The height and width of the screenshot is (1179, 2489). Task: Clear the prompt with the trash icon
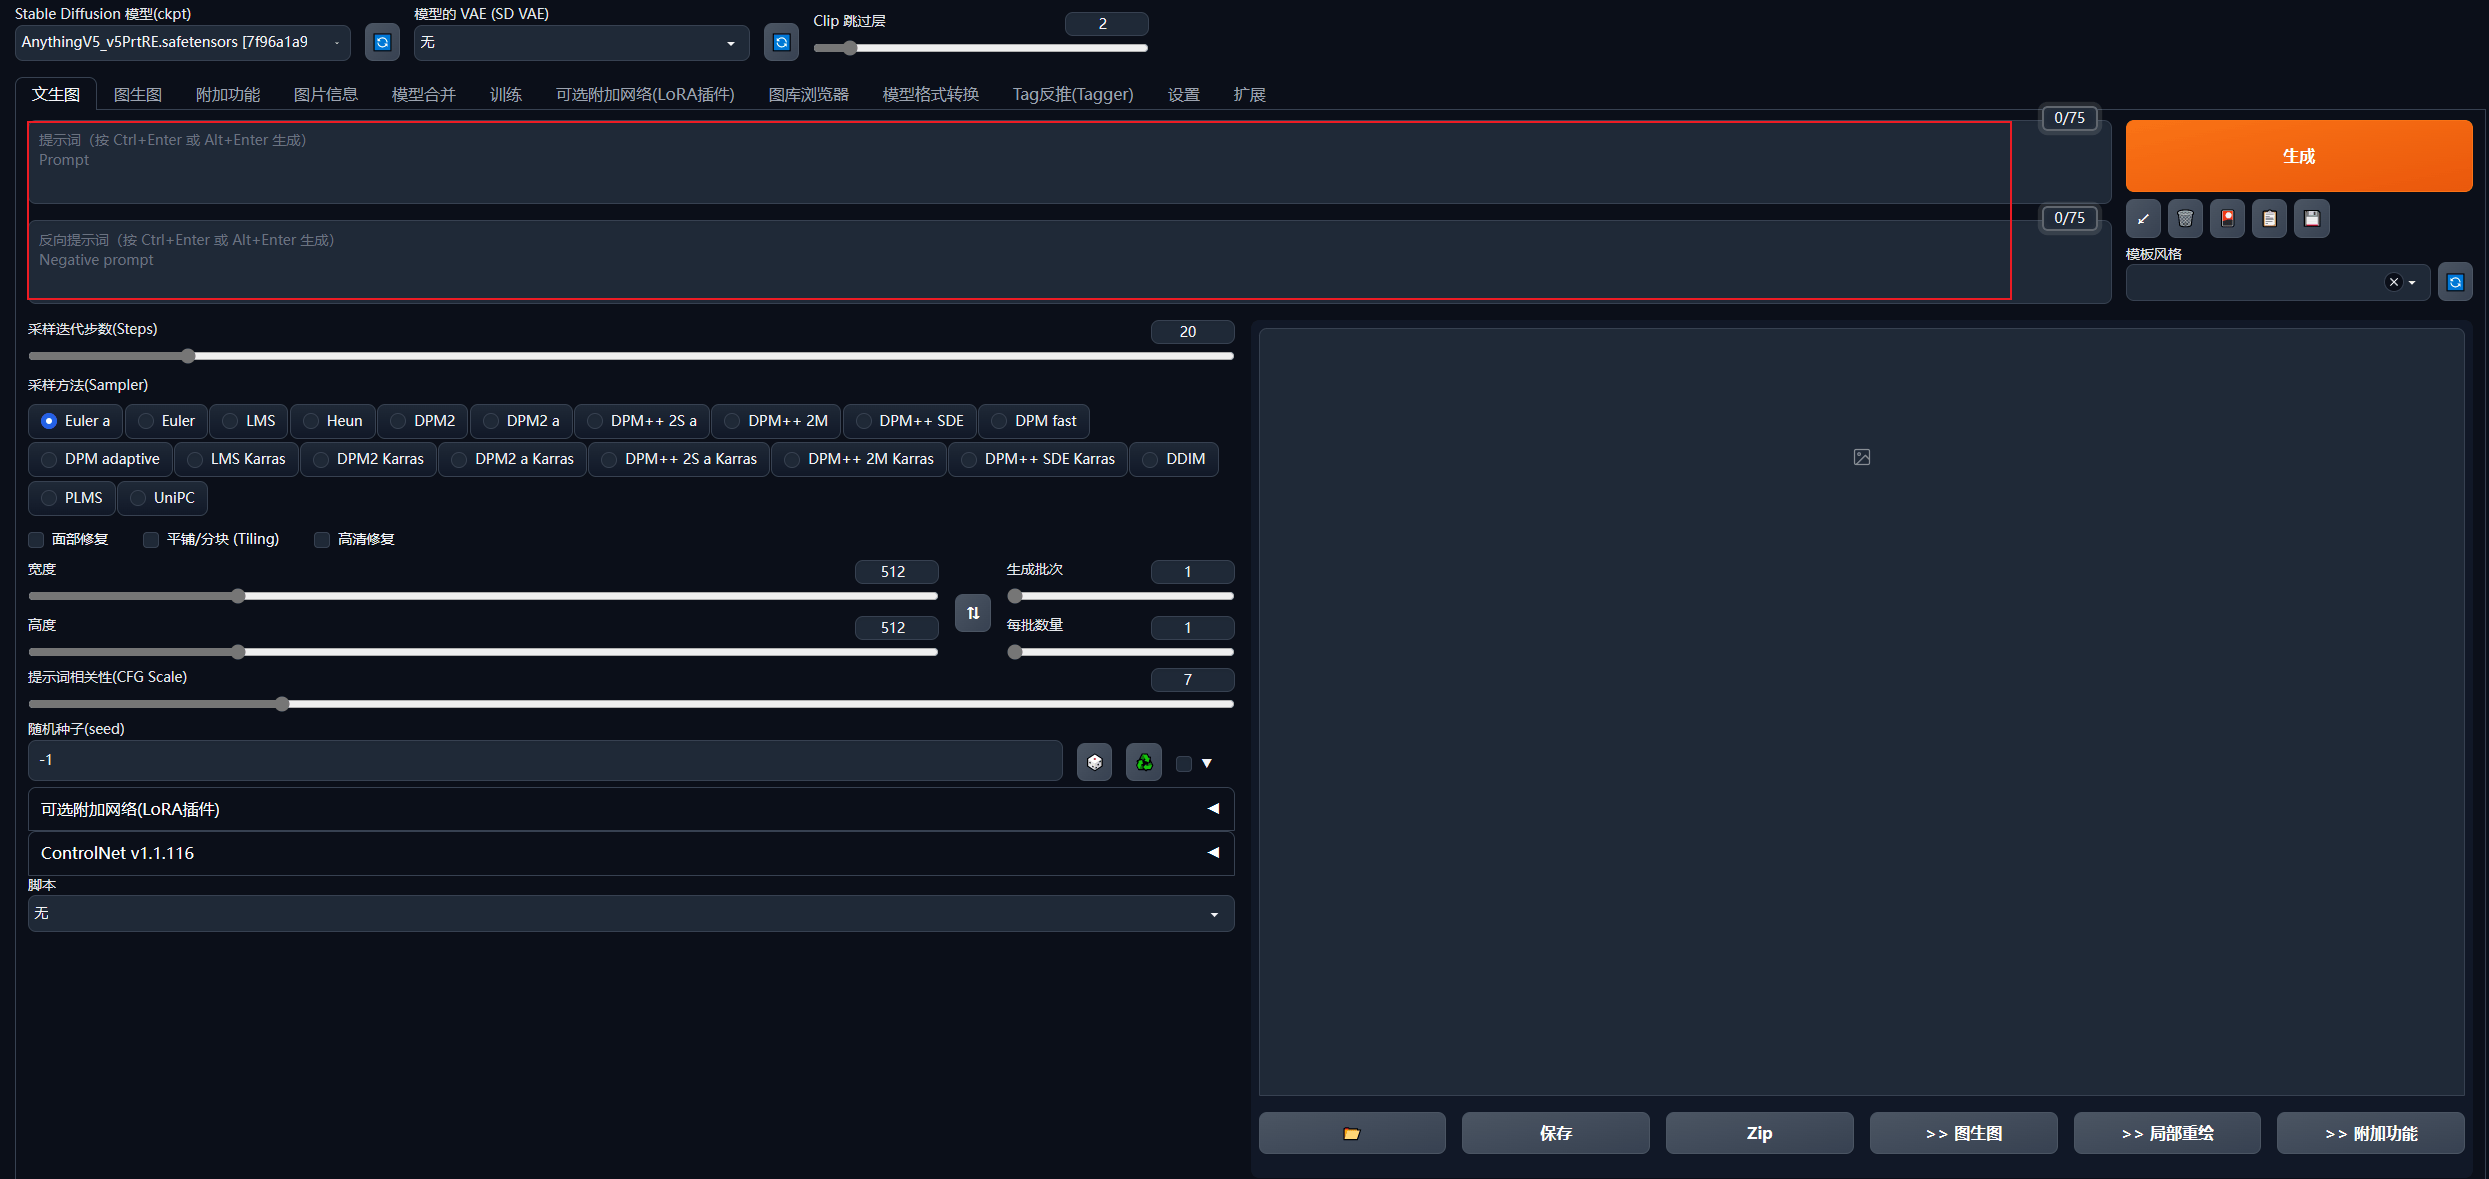(2185, 218)
